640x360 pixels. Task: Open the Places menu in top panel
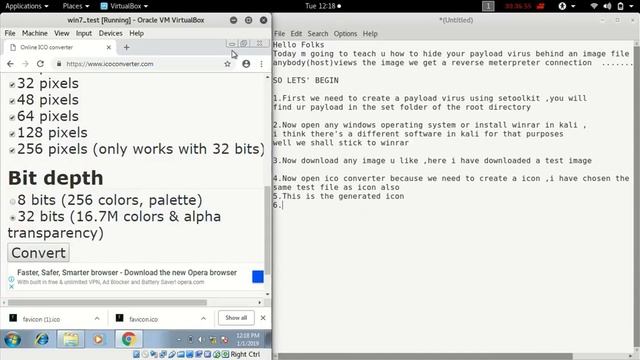76,6
